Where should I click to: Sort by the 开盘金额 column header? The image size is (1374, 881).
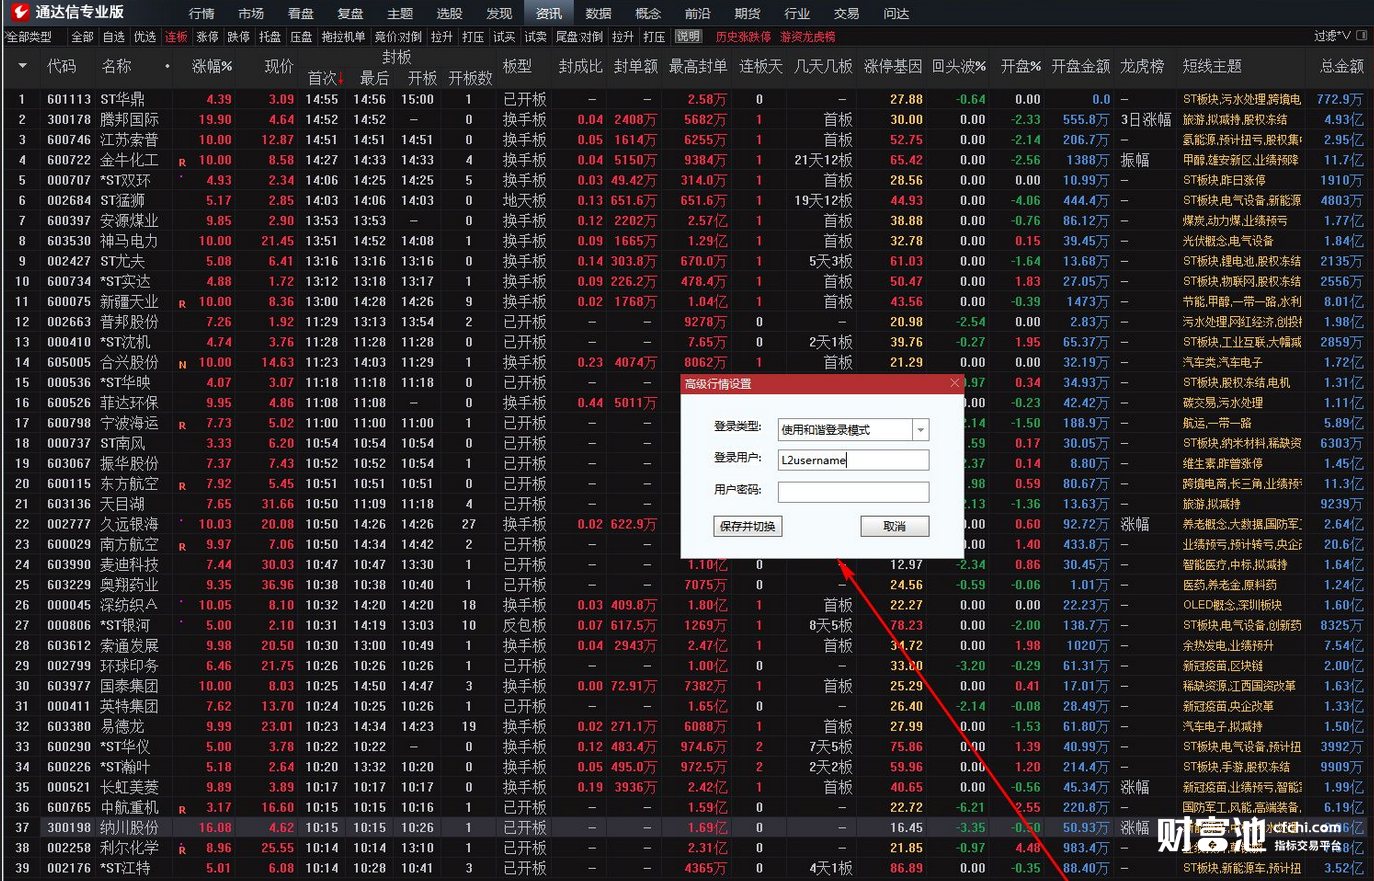[x=1080, y=66]
